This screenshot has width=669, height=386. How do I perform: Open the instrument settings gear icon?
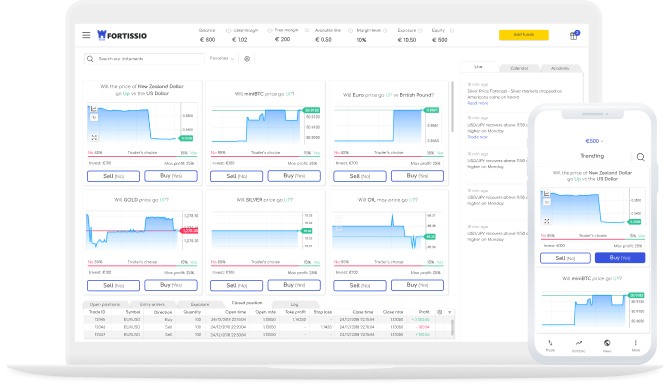click(x=247, y=59)
